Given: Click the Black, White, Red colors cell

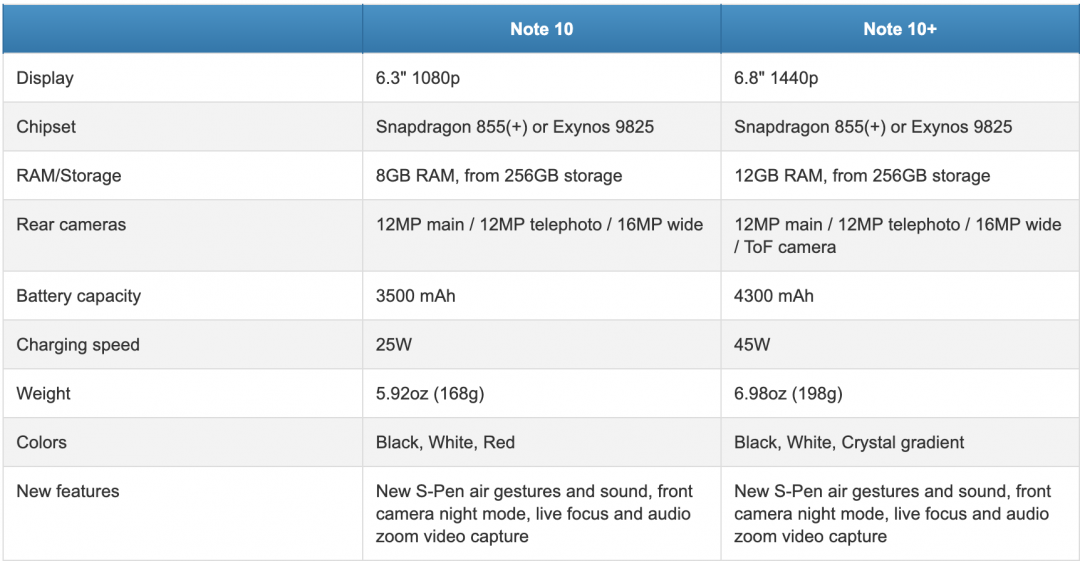Looking at the screenshot, I should [x=445, y=442].
